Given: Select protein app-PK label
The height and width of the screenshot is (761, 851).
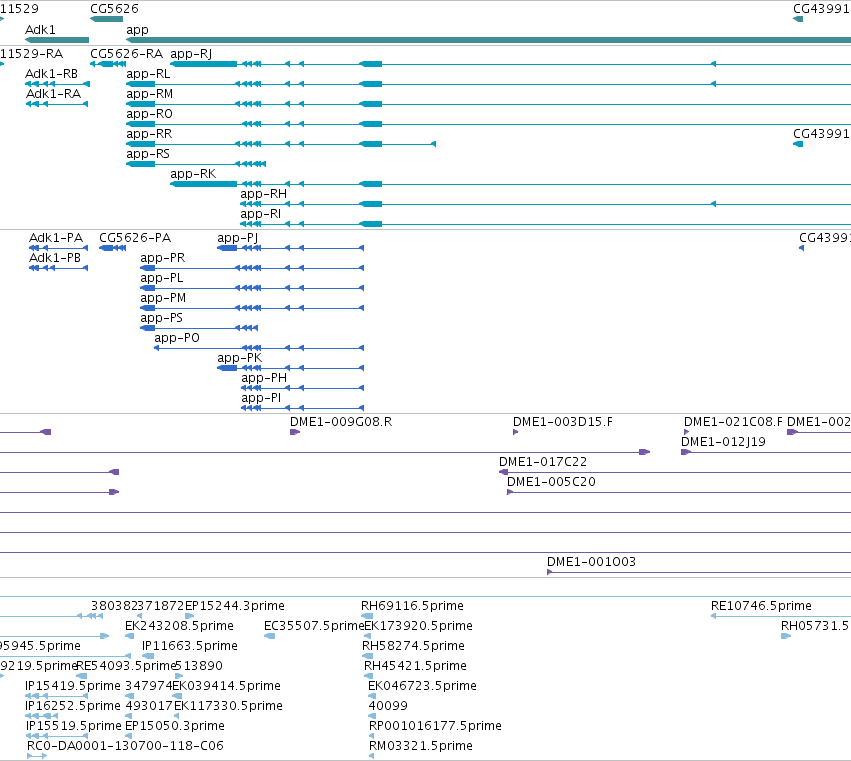Looking at the screenshot, I should (240, 358).
